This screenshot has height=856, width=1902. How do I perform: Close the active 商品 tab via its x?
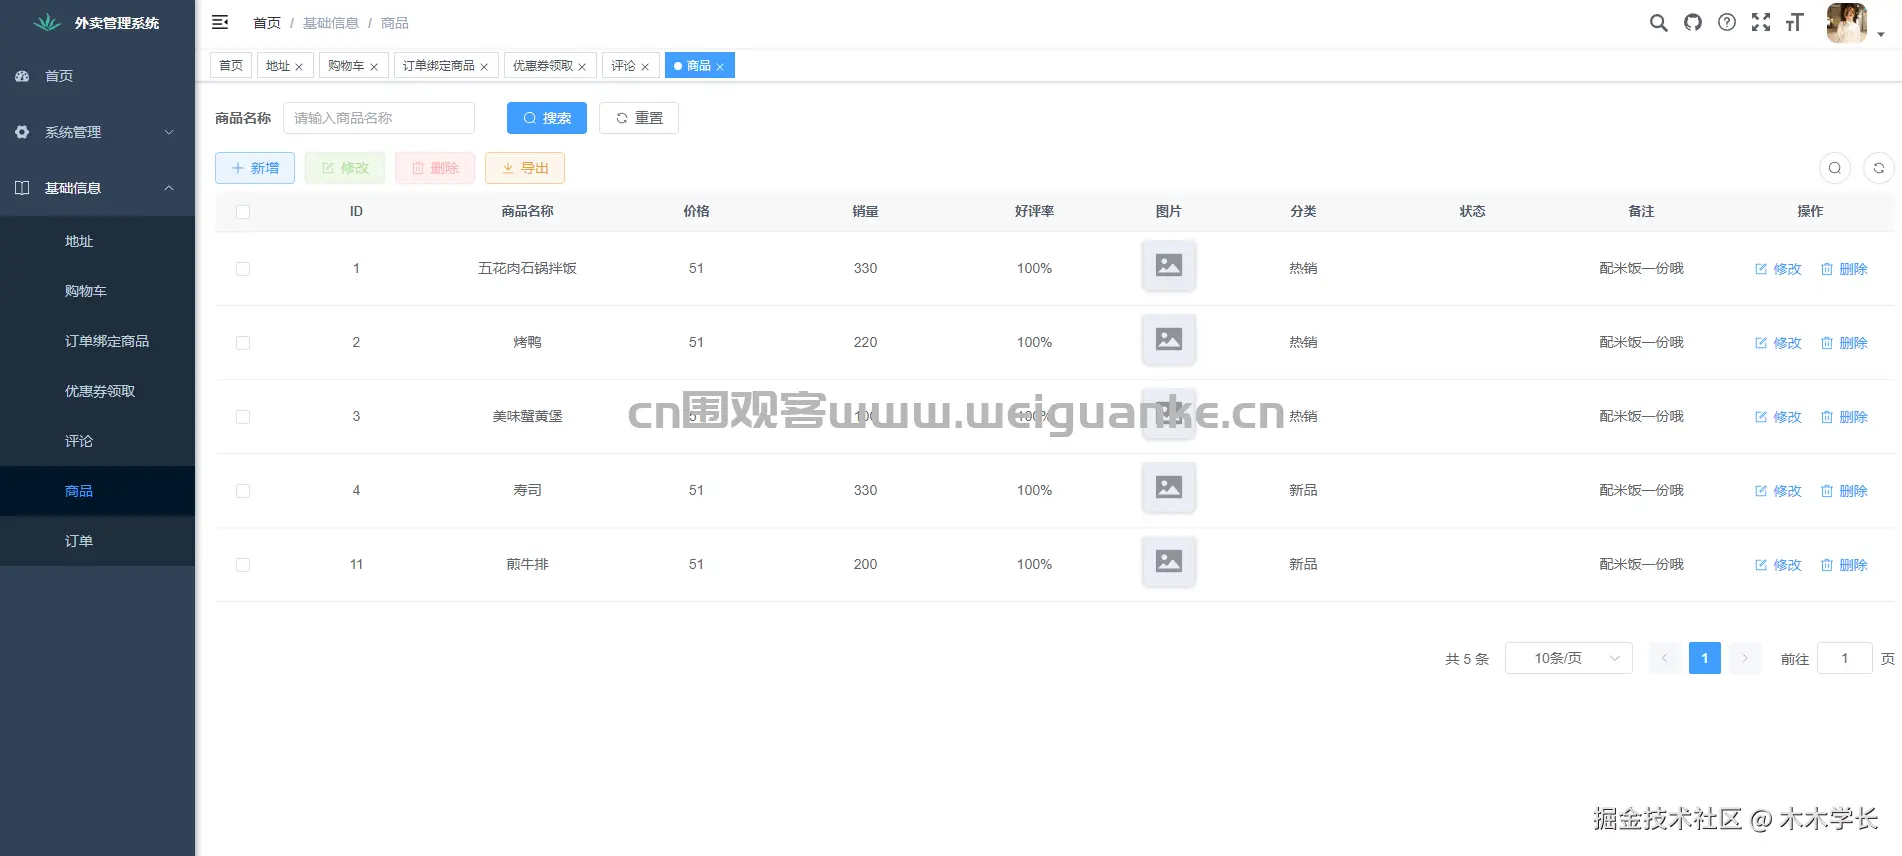pyautogui.click(x=719, y=67)
